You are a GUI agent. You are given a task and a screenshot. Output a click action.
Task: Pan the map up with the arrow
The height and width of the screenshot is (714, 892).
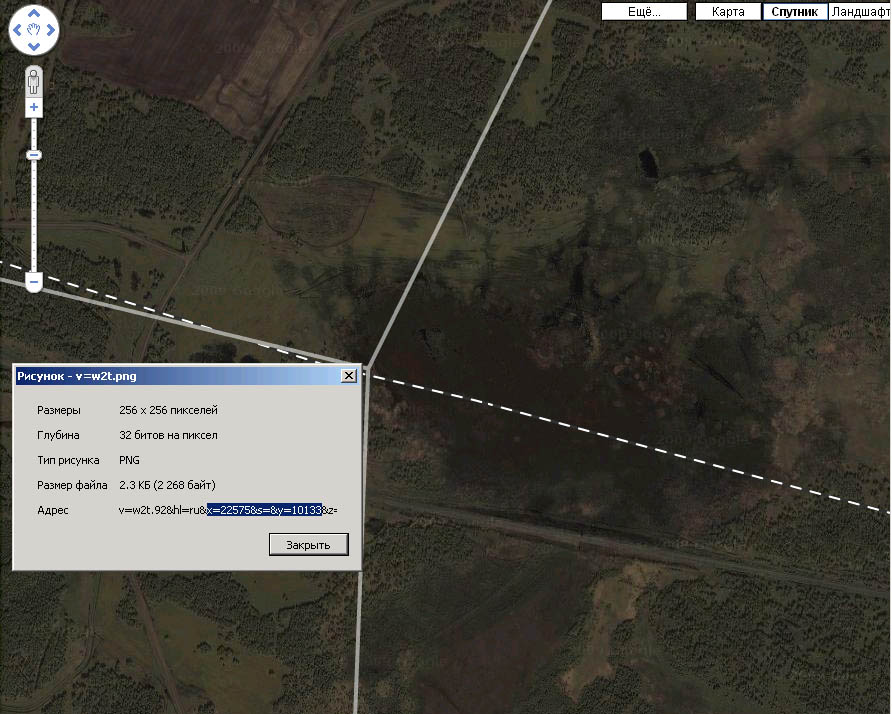pyautogui.click(x=34, y=15)
